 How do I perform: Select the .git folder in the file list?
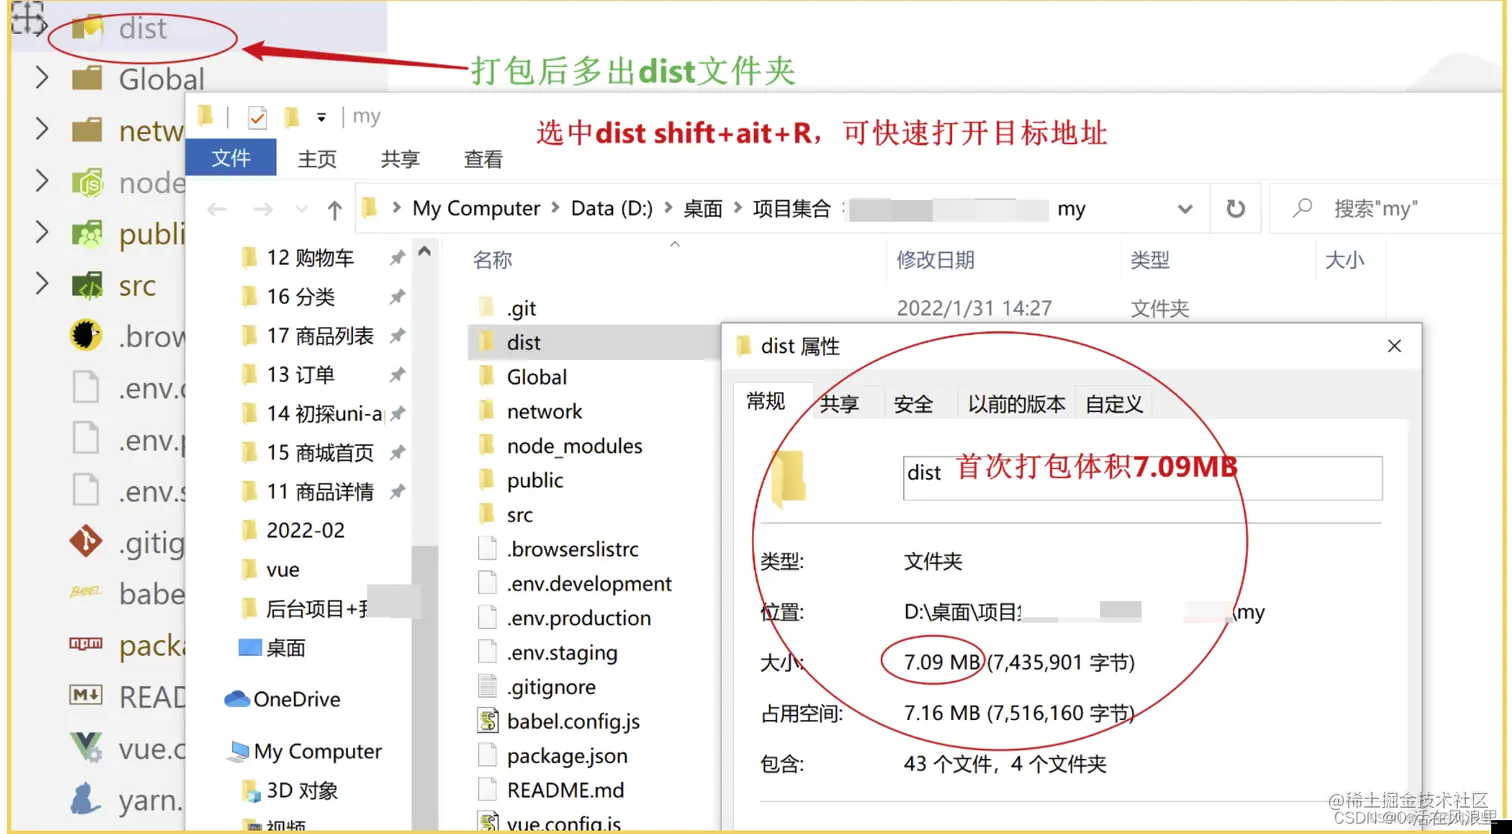pyautogui.click(x=521, y=308)
